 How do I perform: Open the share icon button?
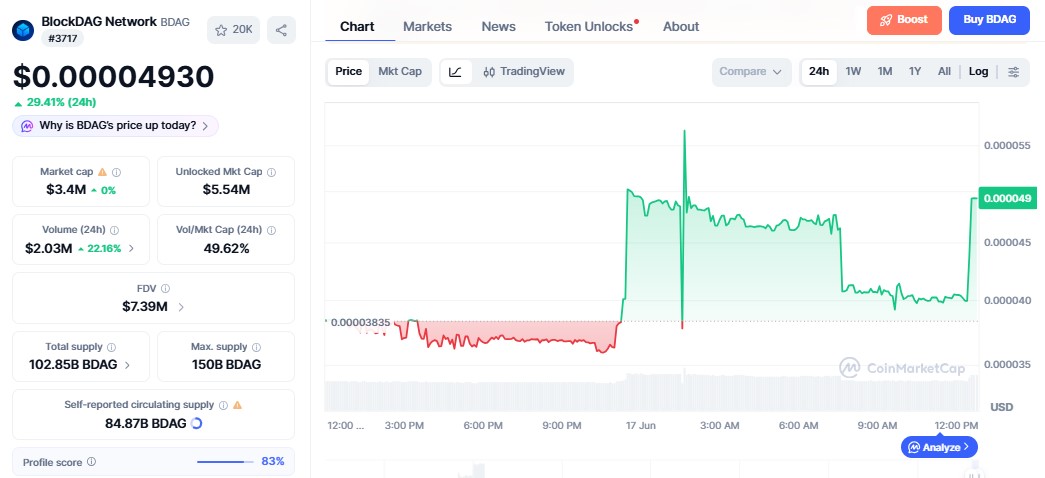[x=281, y=30]
